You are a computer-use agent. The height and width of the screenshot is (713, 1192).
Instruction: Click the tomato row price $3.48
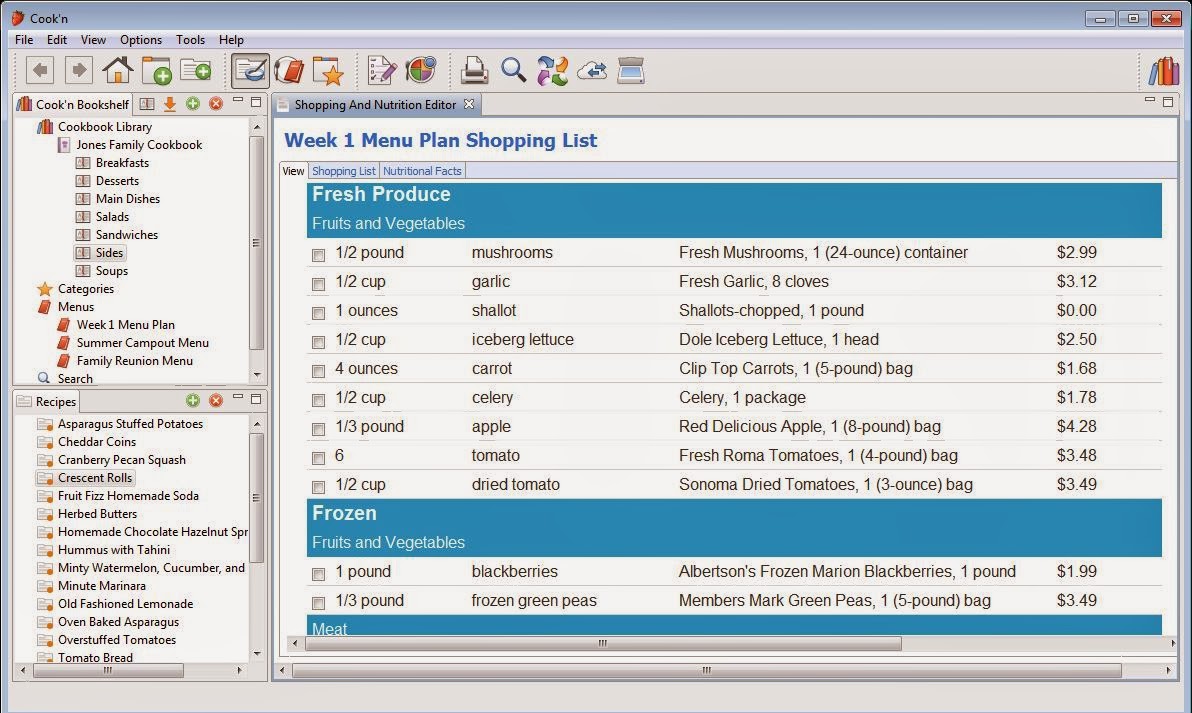tap(1076, 455)
